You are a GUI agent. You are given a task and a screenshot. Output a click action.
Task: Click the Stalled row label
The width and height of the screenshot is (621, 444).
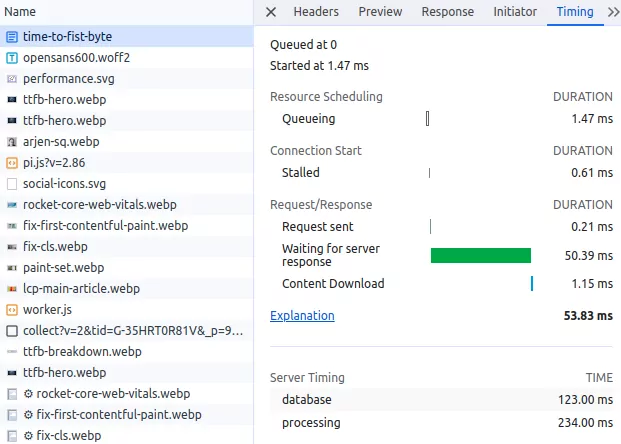(x=301, y=172)
